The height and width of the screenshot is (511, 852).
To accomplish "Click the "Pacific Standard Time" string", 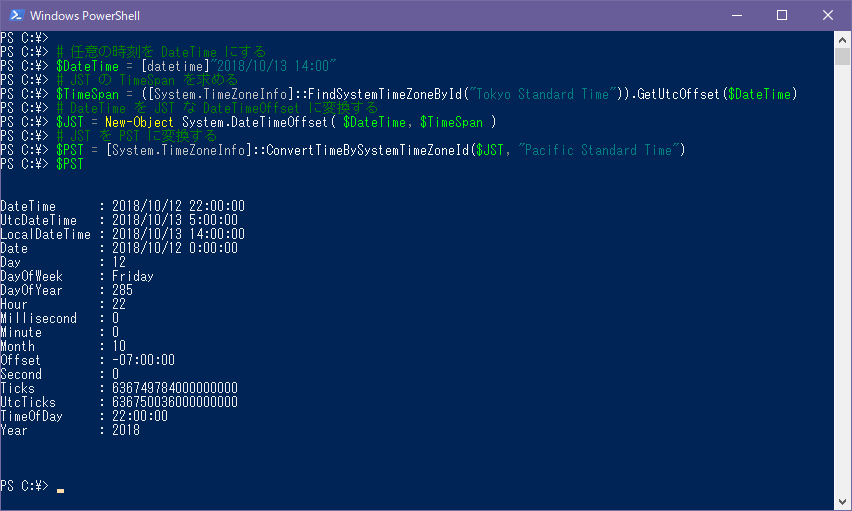I will [599, 150].
